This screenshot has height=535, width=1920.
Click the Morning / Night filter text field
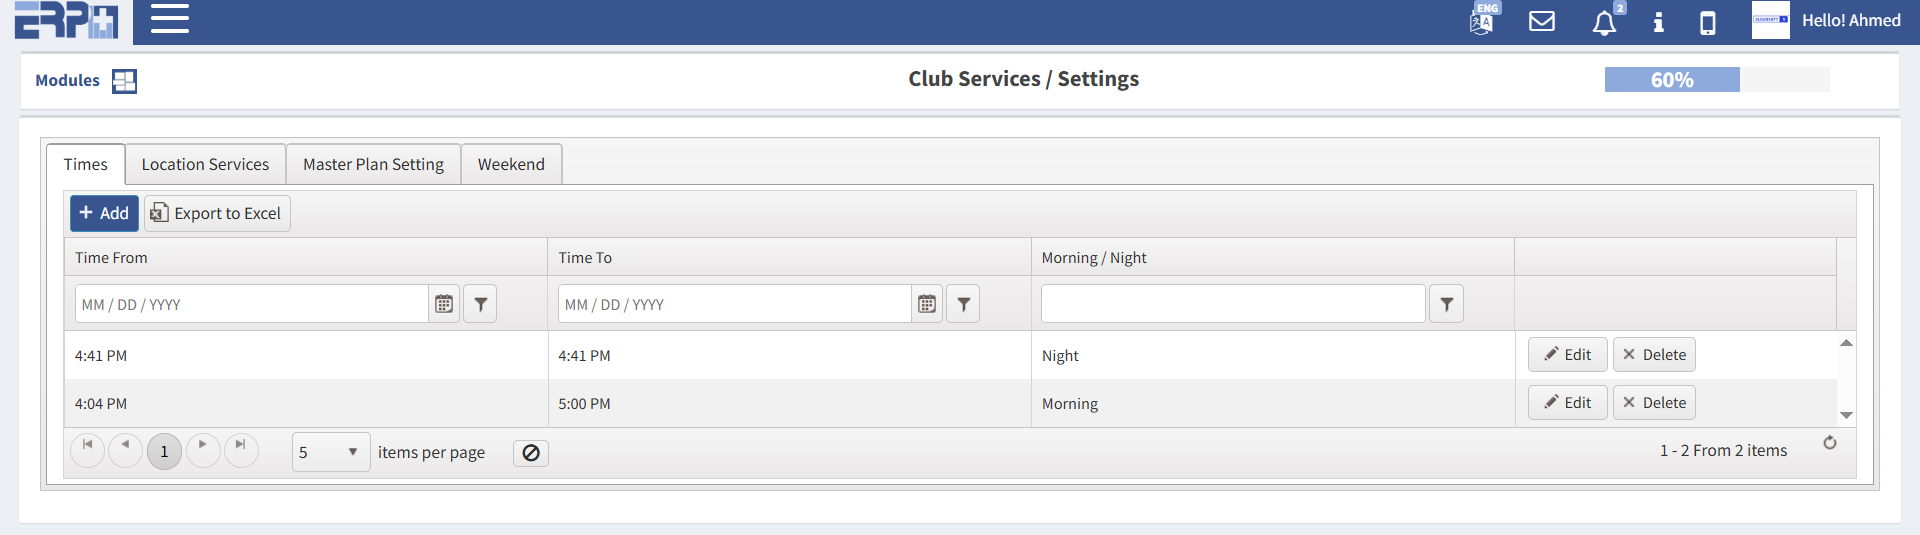coord(1232,304)
